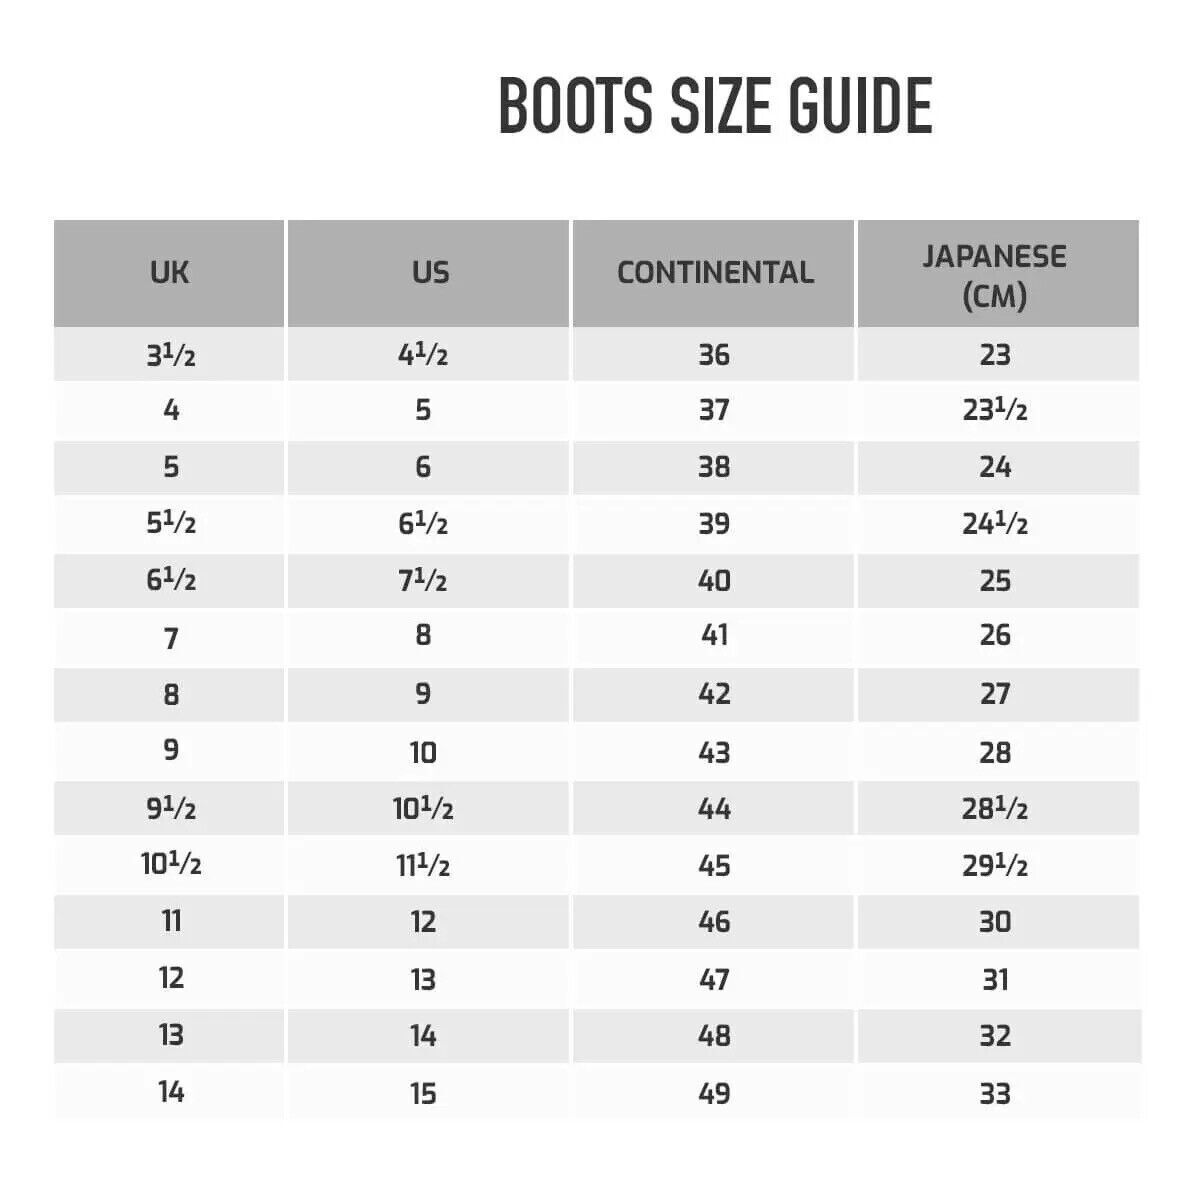The width and height of the screenshot is (1200, 1183).
Task: Click the BOOTS SIZE GUIDE title
Action: click(x=715, y=105)
